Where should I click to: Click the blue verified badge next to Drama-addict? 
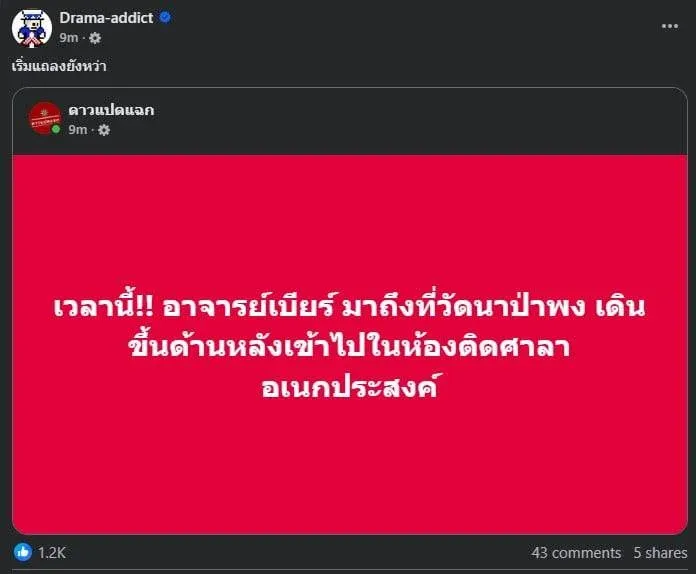(x=165, y=17)
